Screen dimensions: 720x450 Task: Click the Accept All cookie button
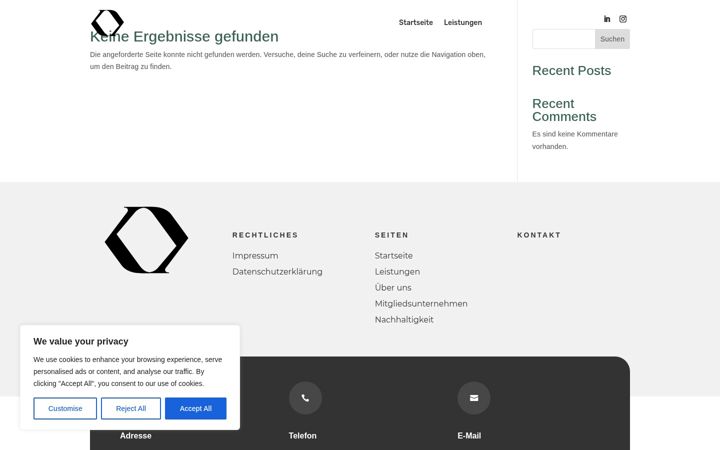[x=196, y=409]
